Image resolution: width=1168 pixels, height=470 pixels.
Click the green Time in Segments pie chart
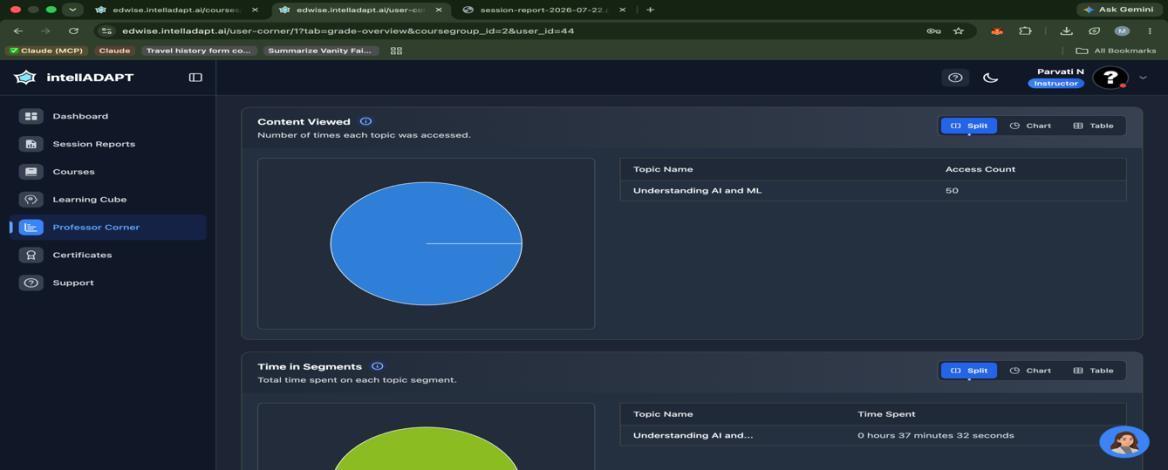coord(426,448)
